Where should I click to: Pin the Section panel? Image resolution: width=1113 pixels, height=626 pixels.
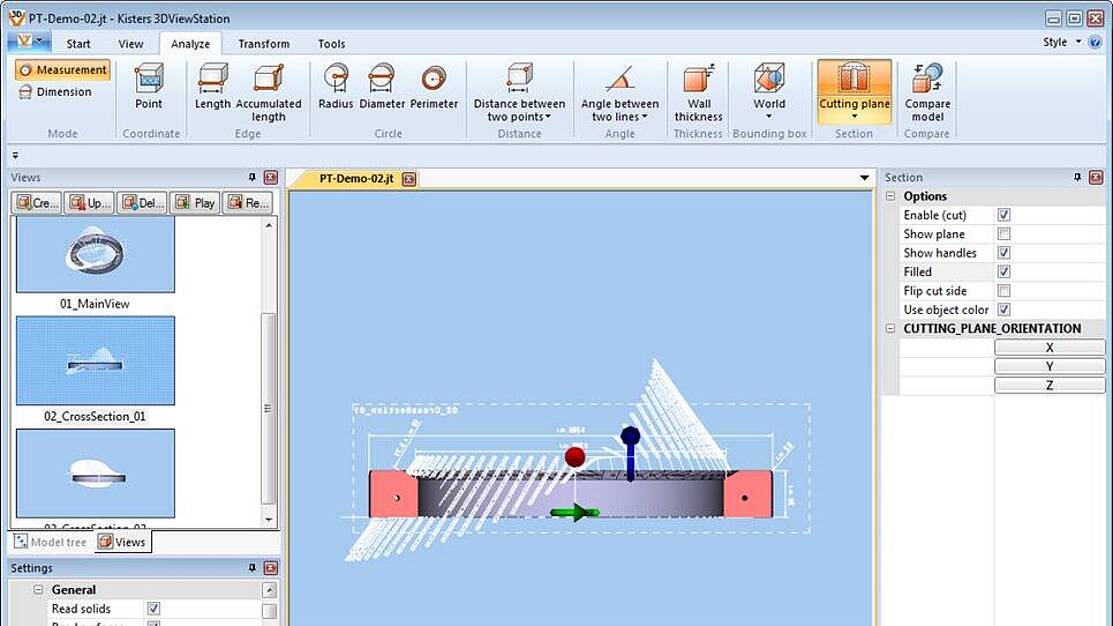point(1078,177)
